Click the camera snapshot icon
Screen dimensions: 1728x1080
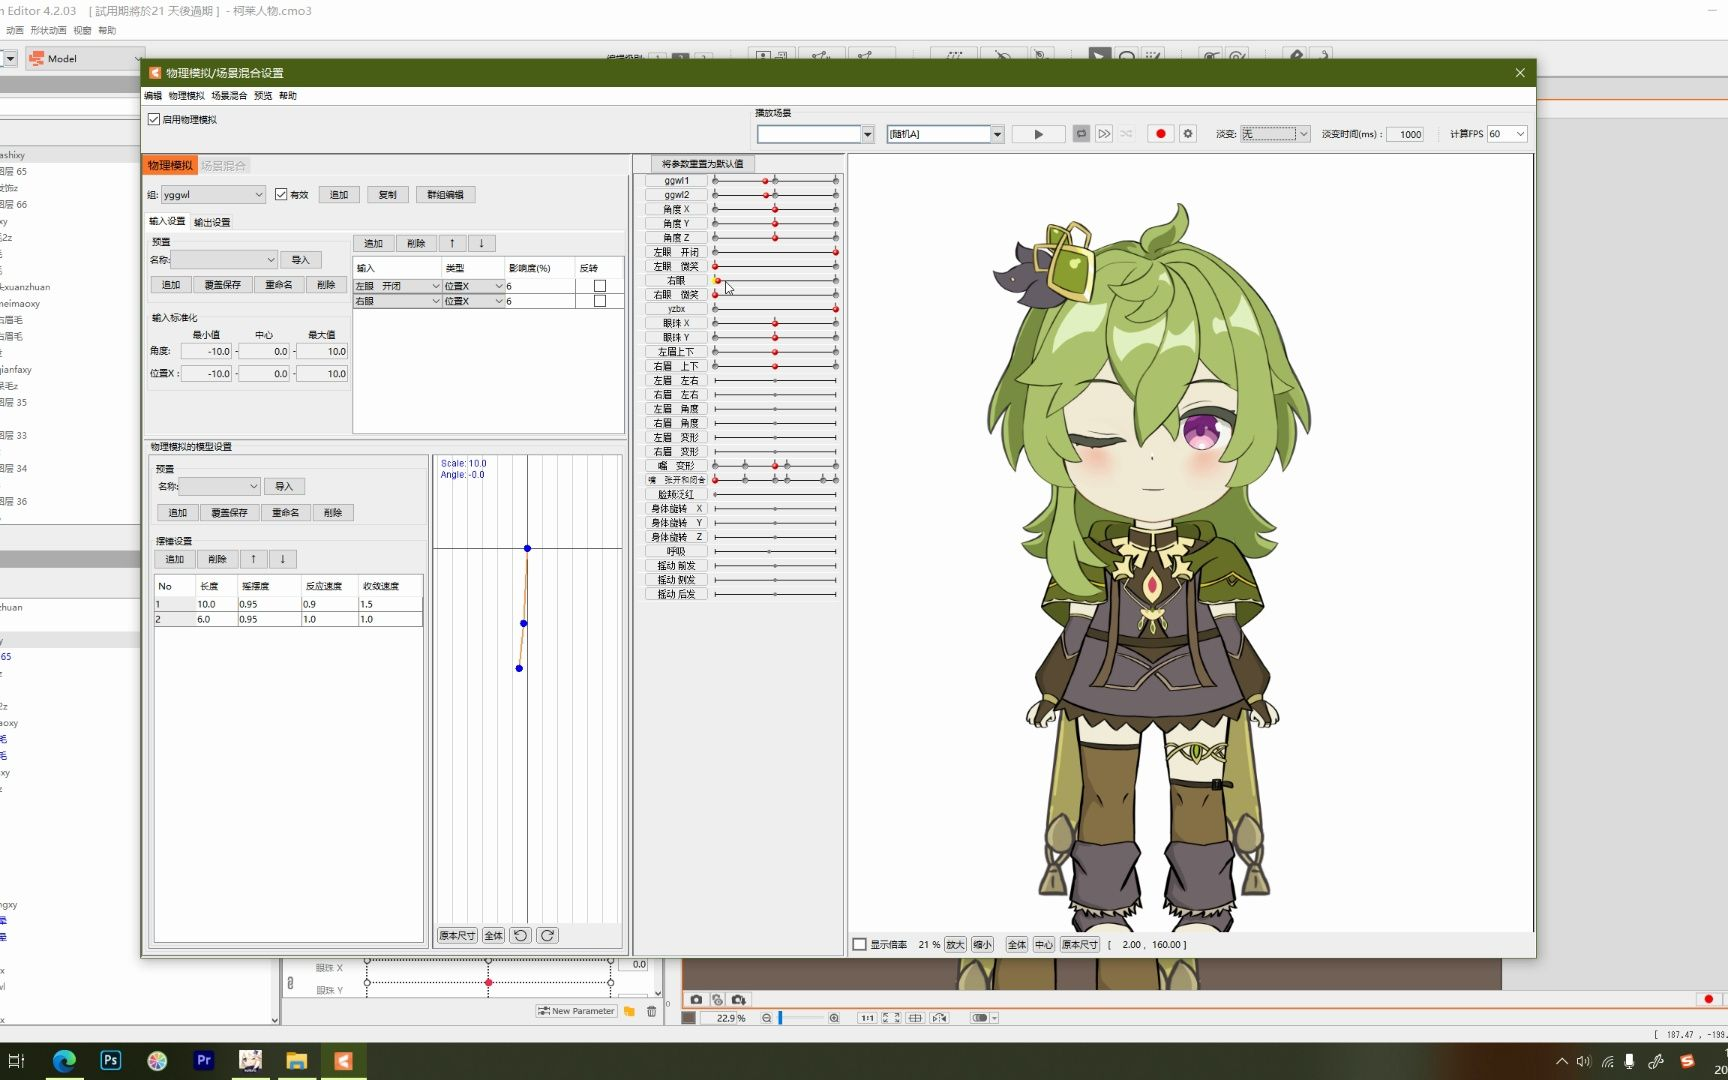pyautogui.click(x=696, y=999)
